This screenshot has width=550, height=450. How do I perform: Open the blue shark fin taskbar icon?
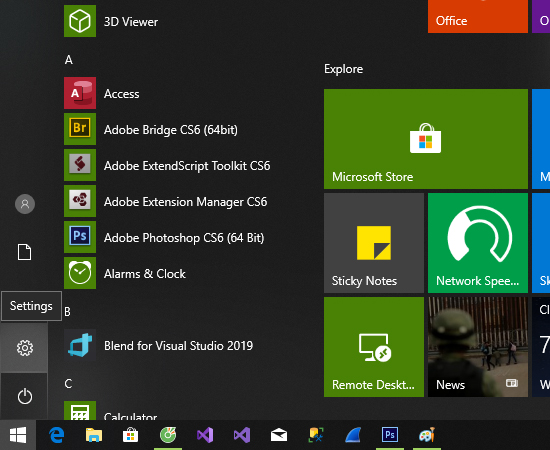(x=353, y=435)
